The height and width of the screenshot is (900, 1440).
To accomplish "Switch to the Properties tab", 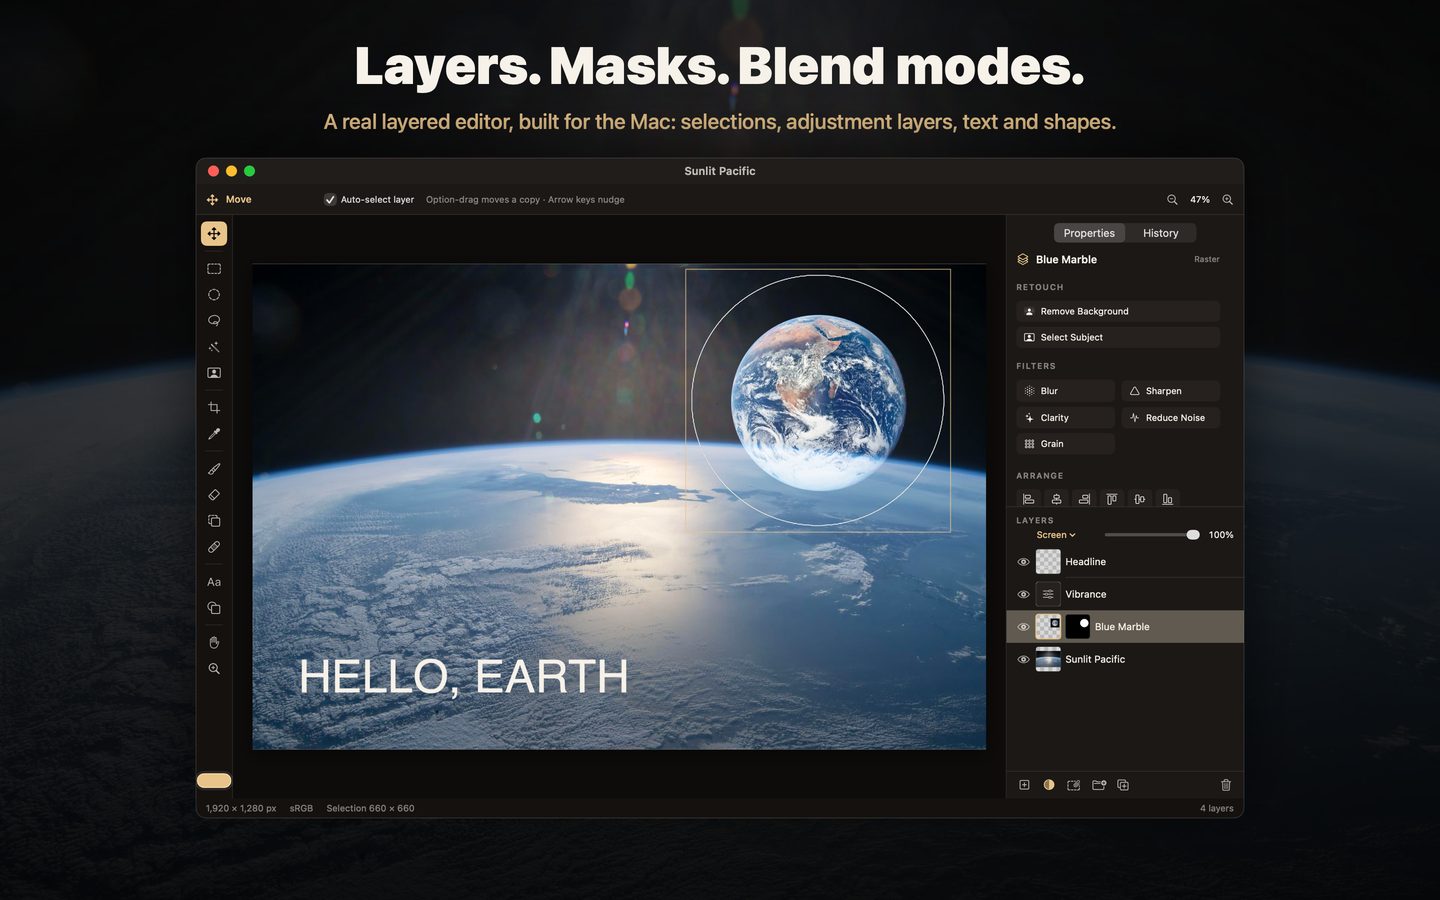I will [1089, 233].
